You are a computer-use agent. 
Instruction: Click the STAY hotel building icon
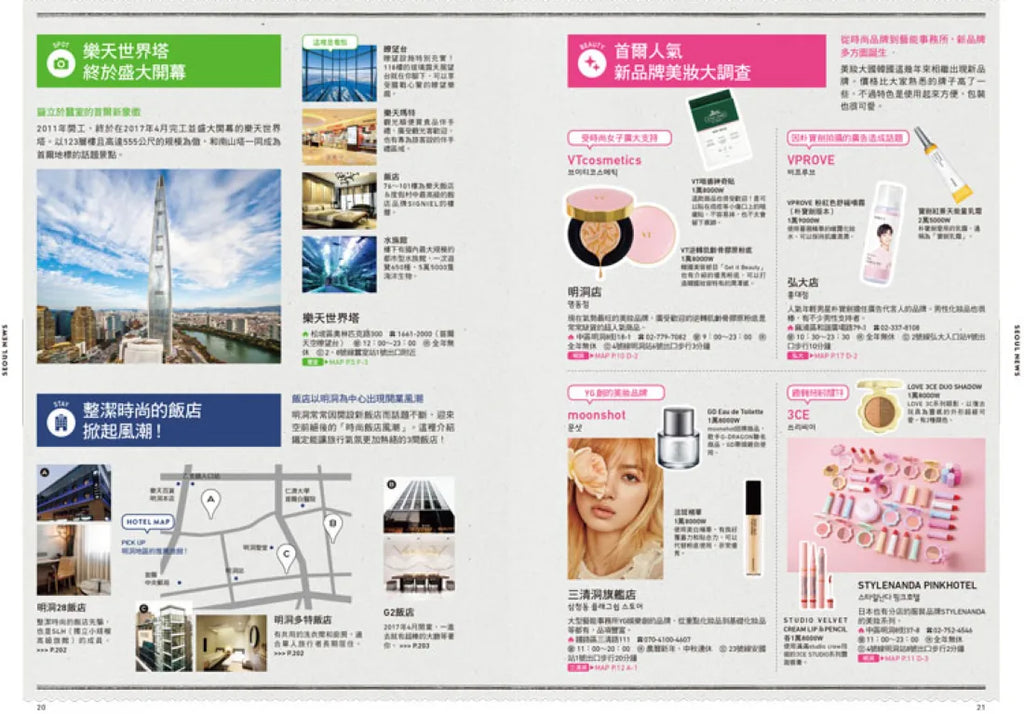pos(60,421)
